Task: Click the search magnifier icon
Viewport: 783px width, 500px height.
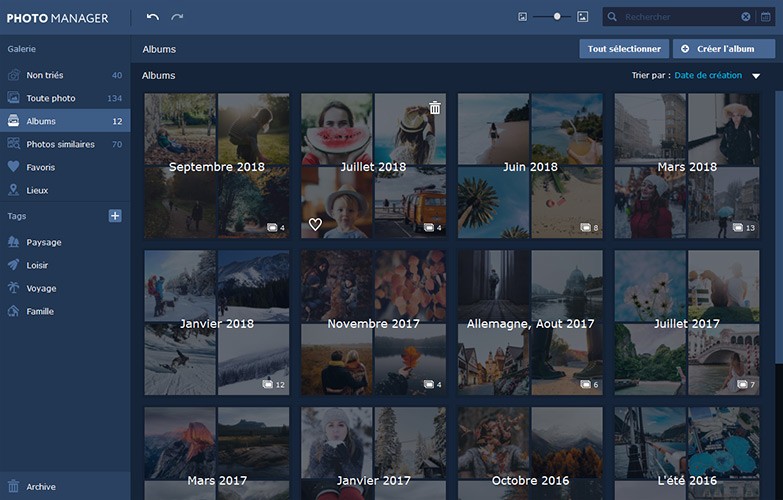Action: click(612, 17)
